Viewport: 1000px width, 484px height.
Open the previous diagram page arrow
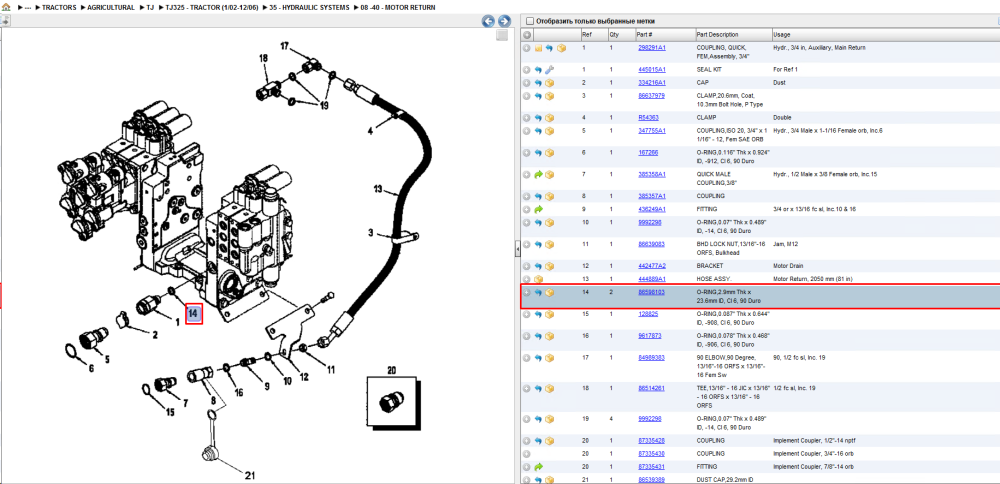coord(489,21)
